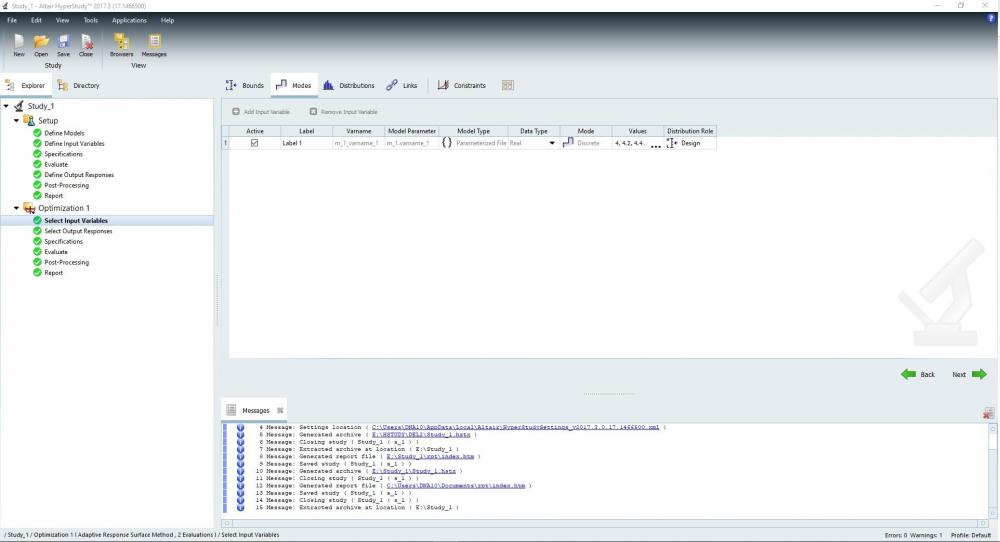Click the Add Input Variable icon
1000x542 pixels.
coord(236,112)
